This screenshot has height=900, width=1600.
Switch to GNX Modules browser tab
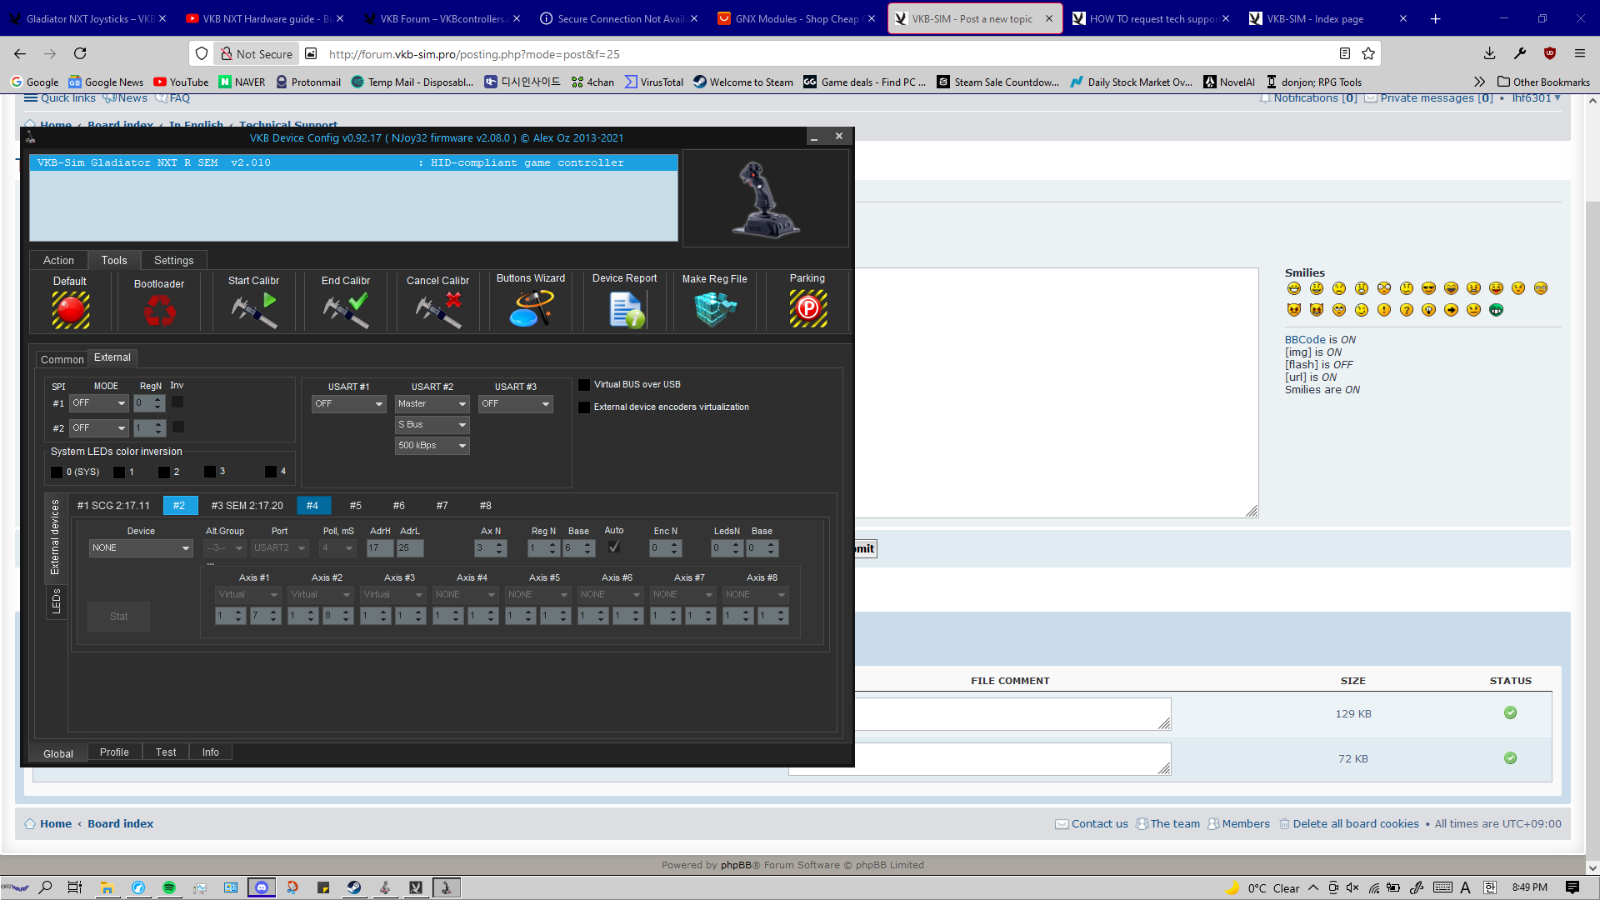[796, 18]
